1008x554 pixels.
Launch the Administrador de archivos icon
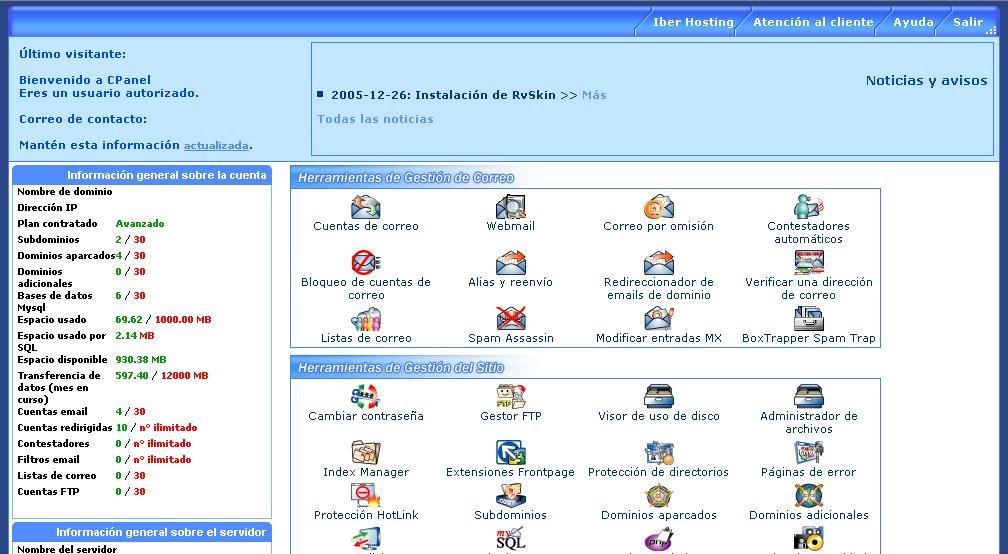[809, 397]
